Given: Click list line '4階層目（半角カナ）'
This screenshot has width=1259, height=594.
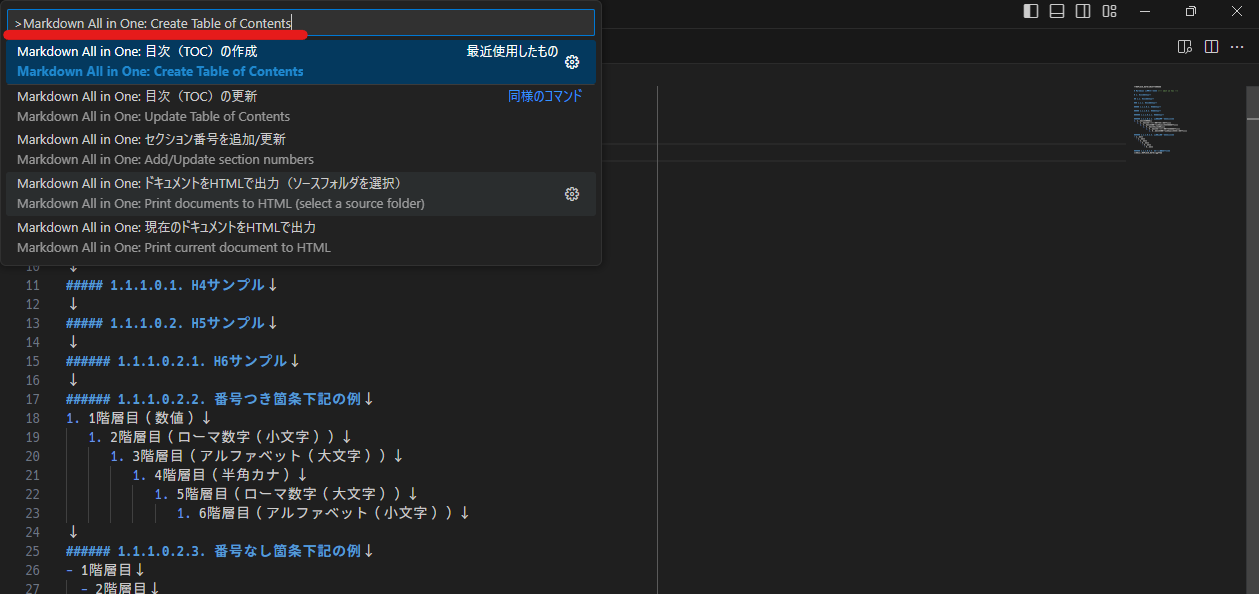Looking at the screenshot, I should (220, 475).
